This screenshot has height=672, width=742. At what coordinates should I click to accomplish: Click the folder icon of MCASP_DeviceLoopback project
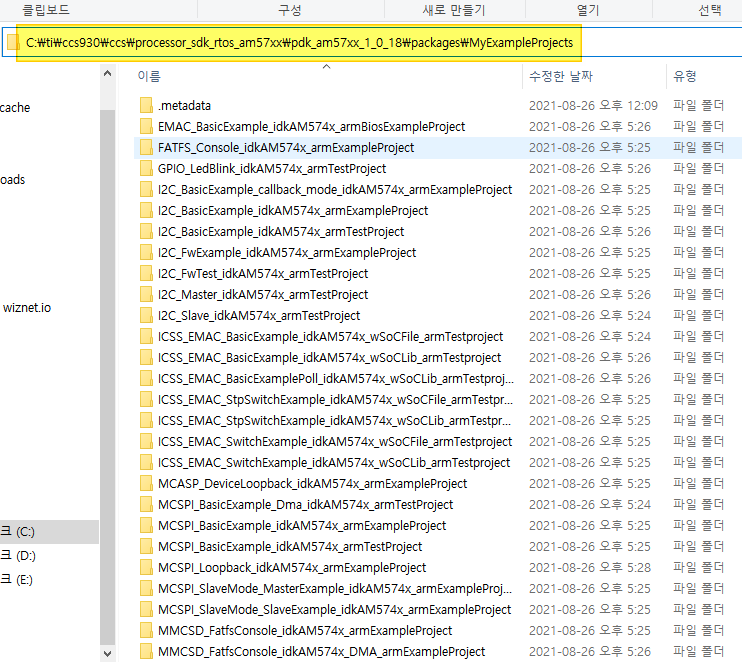click(x=146, y=483)
